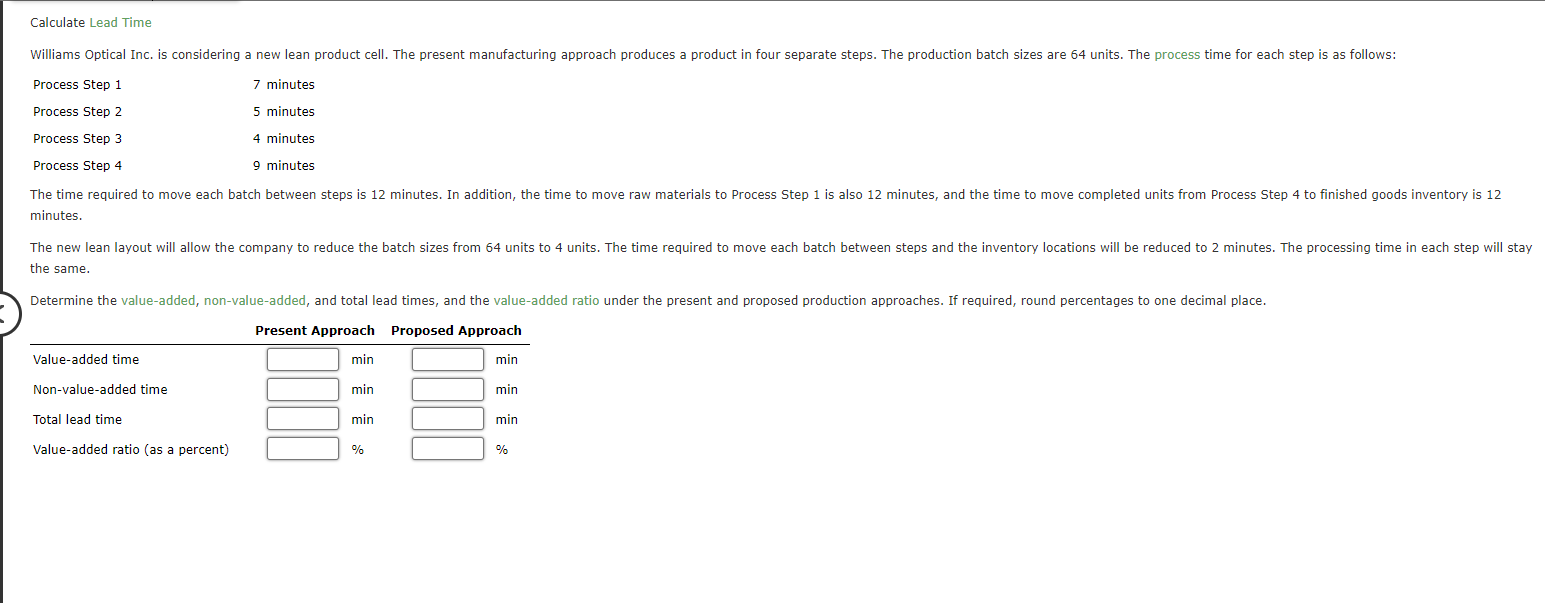Click the Present Approach column header

[x=314, y=330]
